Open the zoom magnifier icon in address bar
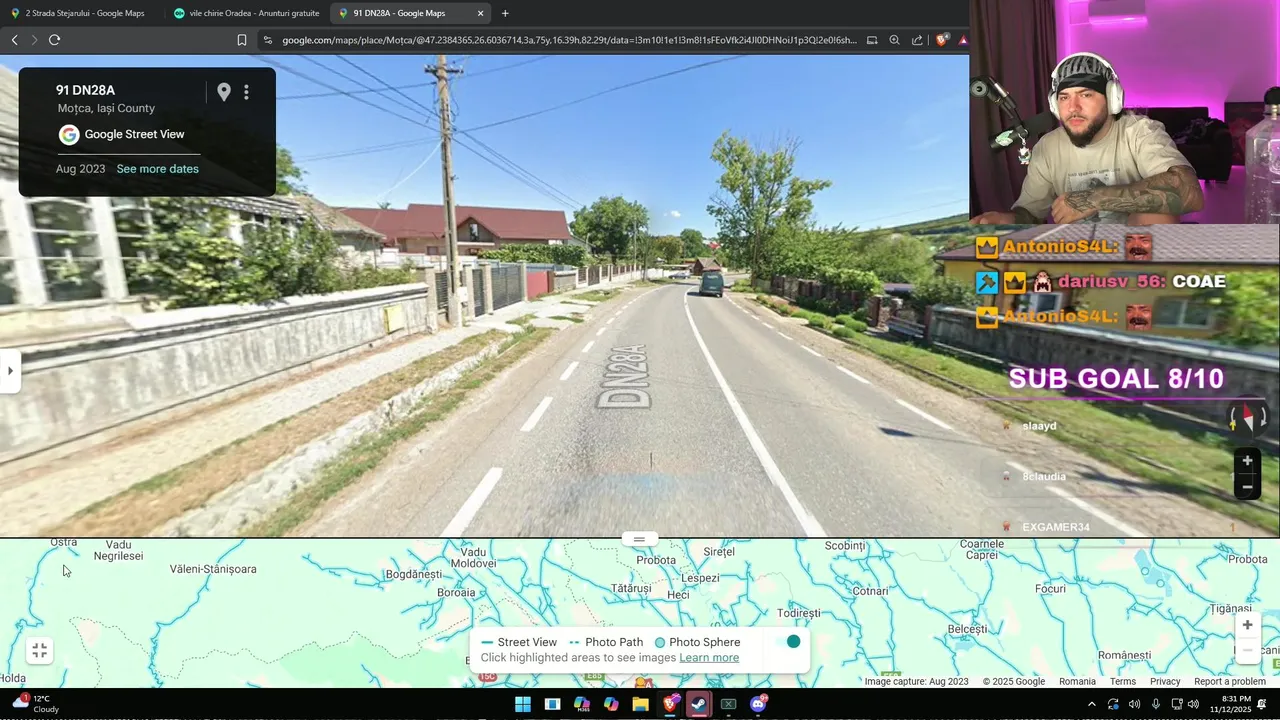 pos(894,40)
